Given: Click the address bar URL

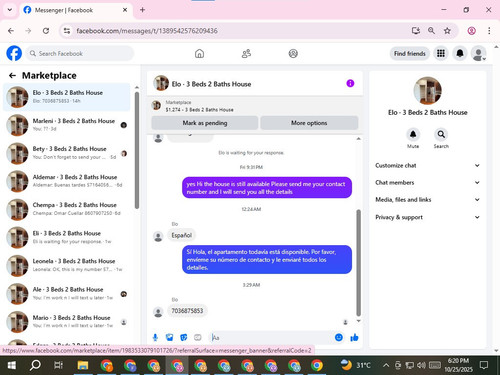Looking at the screenshot, I should click(147, 31).
